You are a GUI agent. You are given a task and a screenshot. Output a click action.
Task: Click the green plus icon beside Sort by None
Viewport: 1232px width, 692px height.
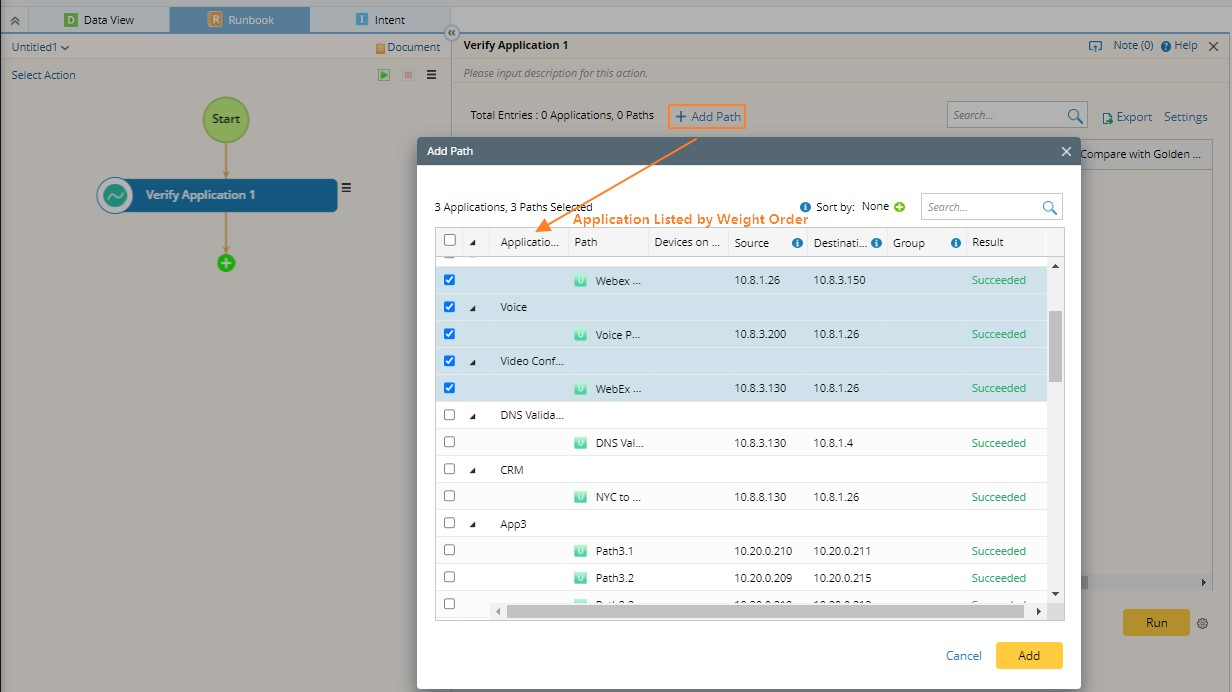pyautogui.click(x=899, y=207)
